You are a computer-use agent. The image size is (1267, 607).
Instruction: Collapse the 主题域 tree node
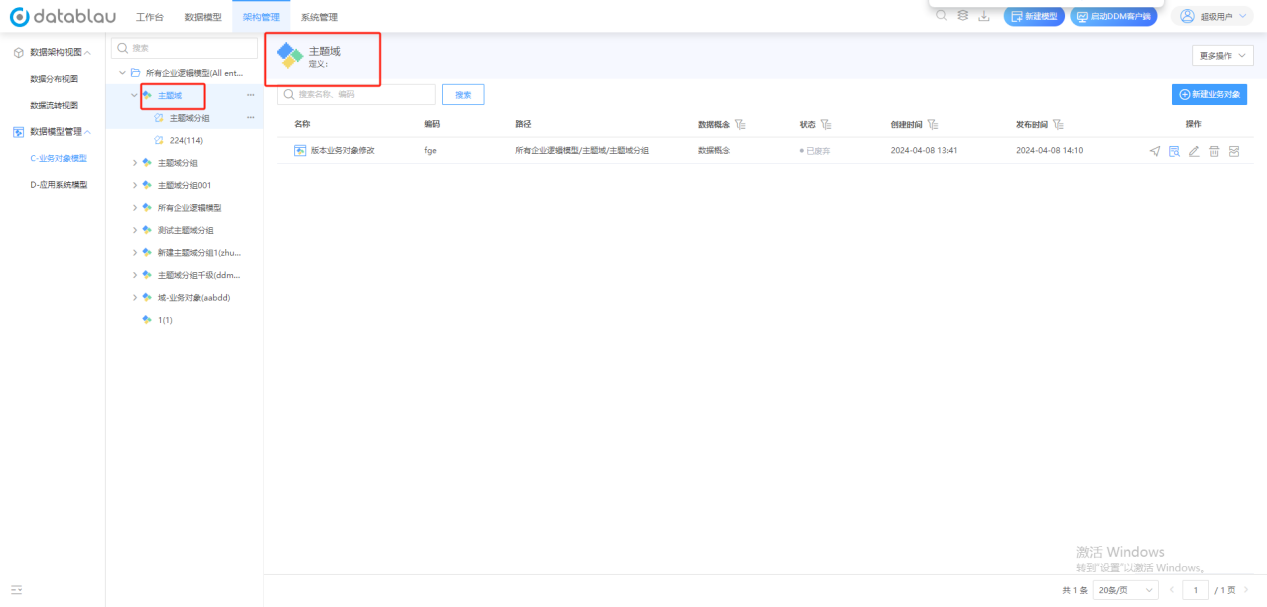pyautogui.click(x=134, y=95)
